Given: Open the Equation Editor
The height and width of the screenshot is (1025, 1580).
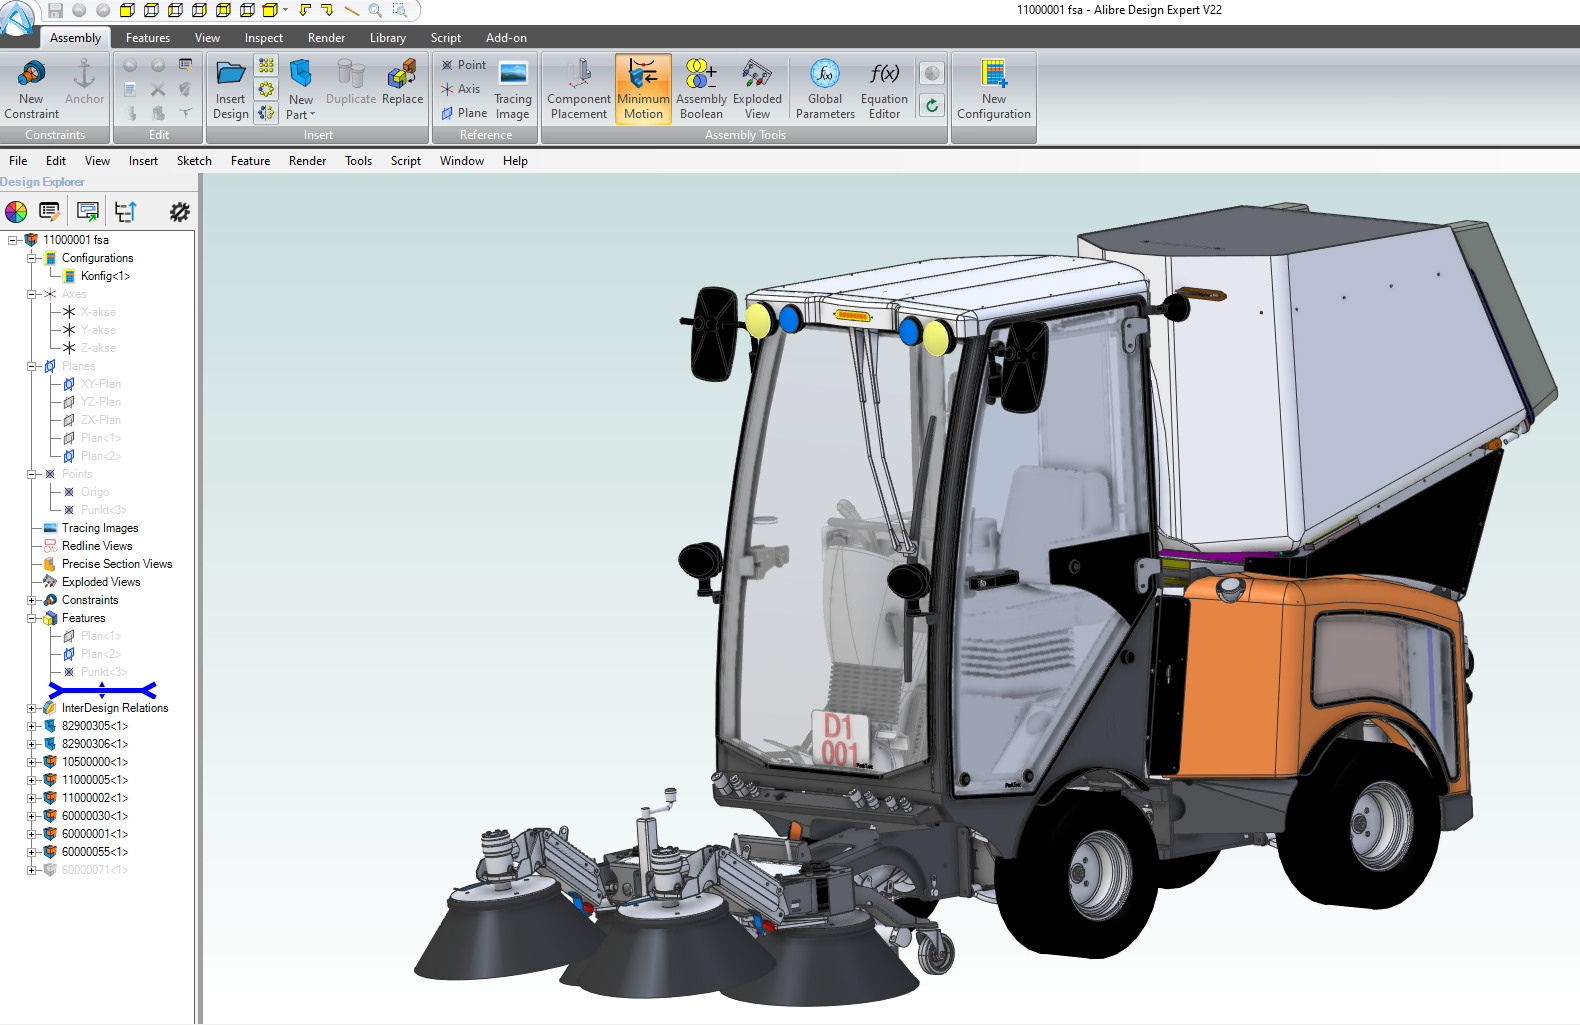Looking at the screenshot, I should (x=884, y=89).
